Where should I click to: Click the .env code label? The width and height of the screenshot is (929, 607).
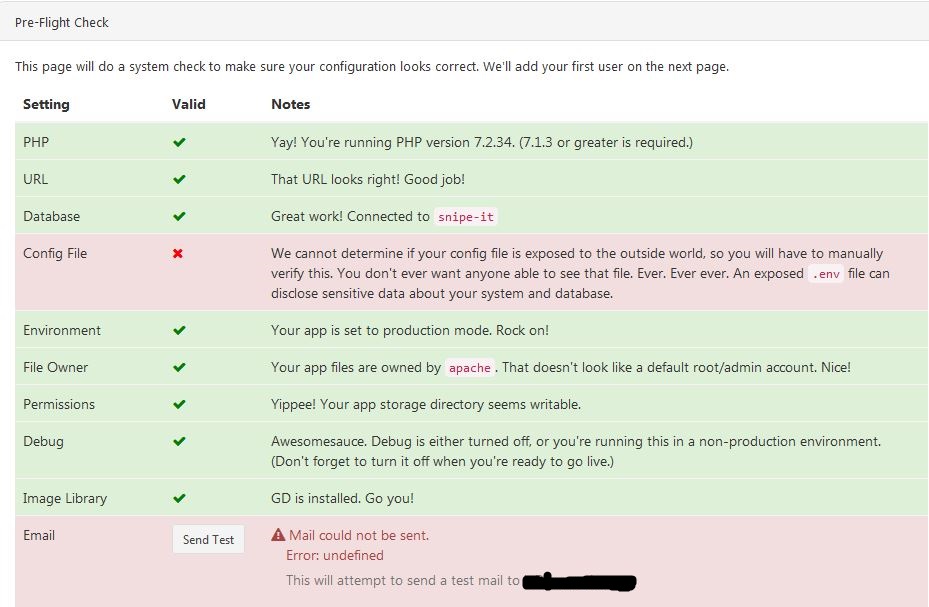point(824,273)
